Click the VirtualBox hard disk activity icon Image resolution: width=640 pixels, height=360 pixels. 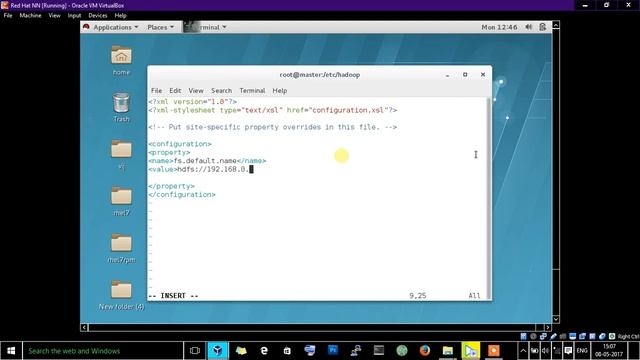pos(523,336)
